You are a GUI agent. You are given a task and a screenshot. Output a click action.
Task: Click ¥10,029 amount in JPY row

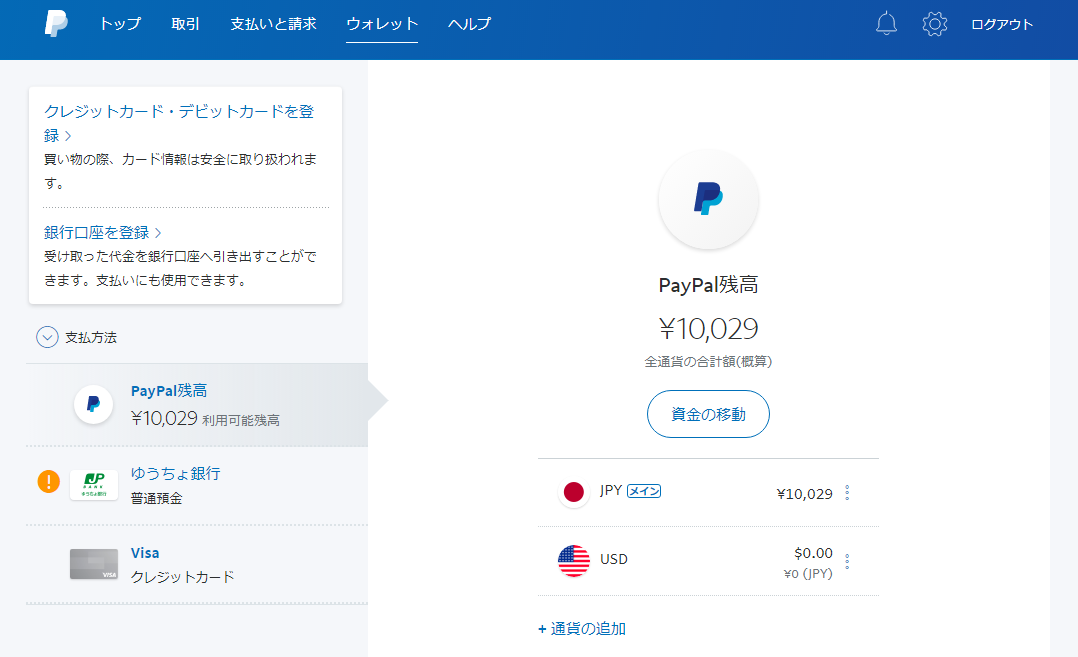coord(804,493)
